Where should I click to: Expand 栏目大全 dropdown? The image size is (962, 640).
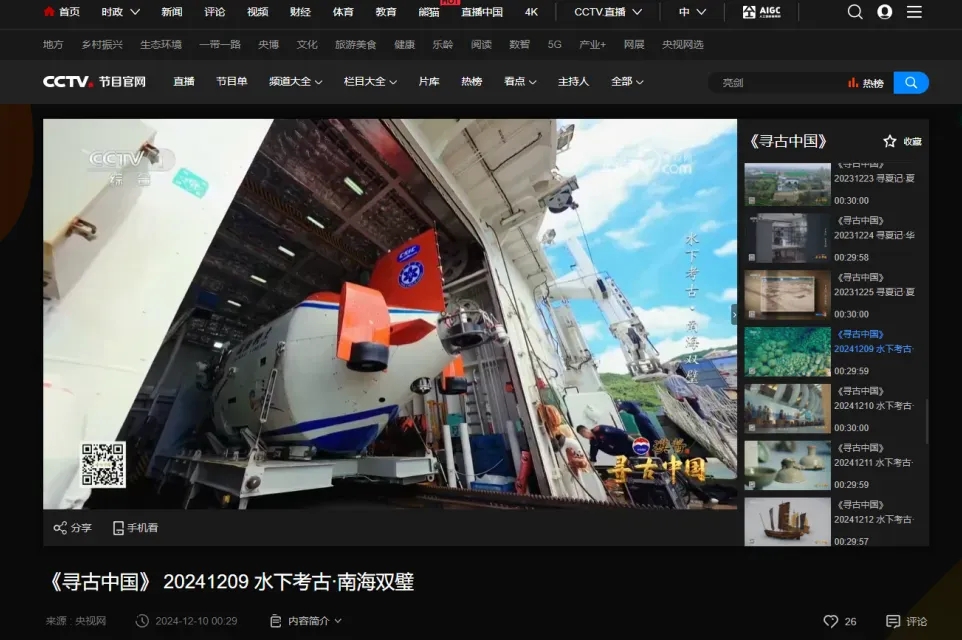pos(370,82)
